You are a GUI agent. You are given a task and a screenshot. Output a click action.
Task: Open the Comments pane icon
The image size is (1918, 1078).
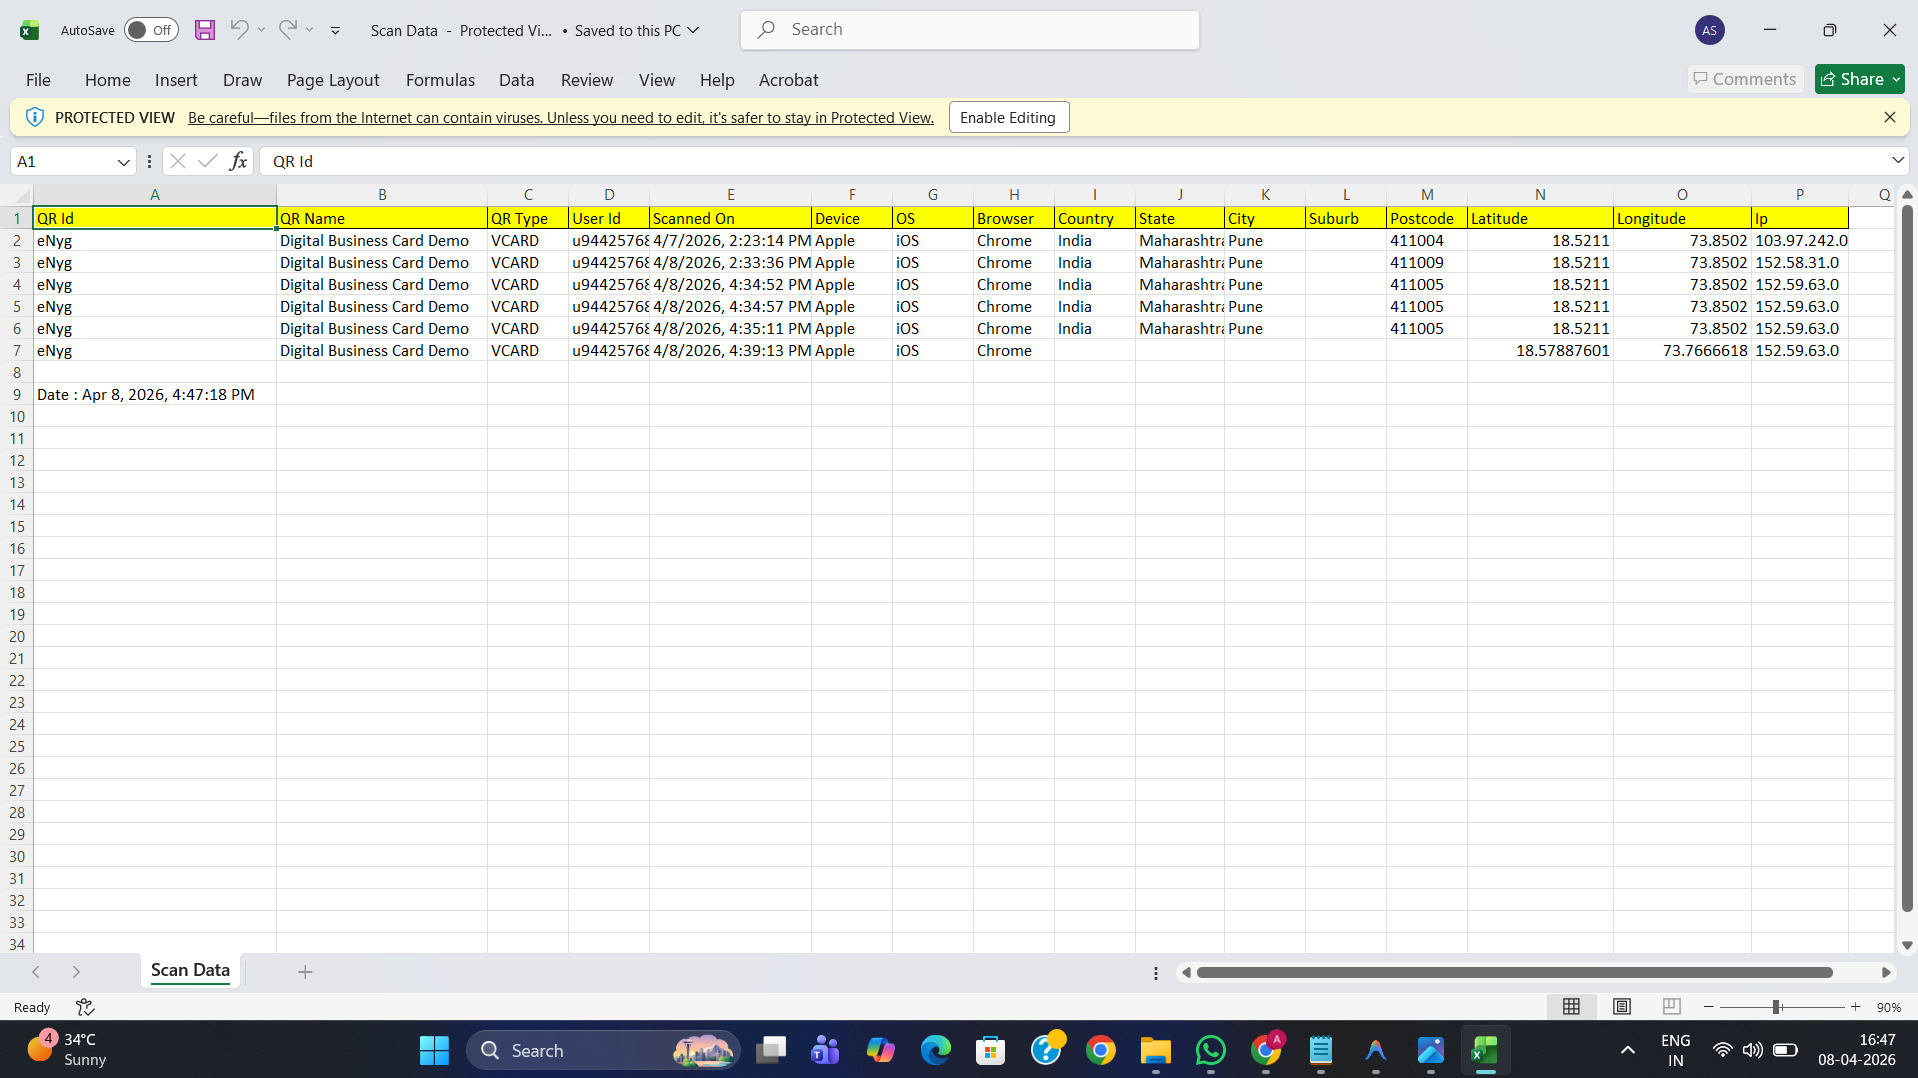click(x=1744, y=78)
